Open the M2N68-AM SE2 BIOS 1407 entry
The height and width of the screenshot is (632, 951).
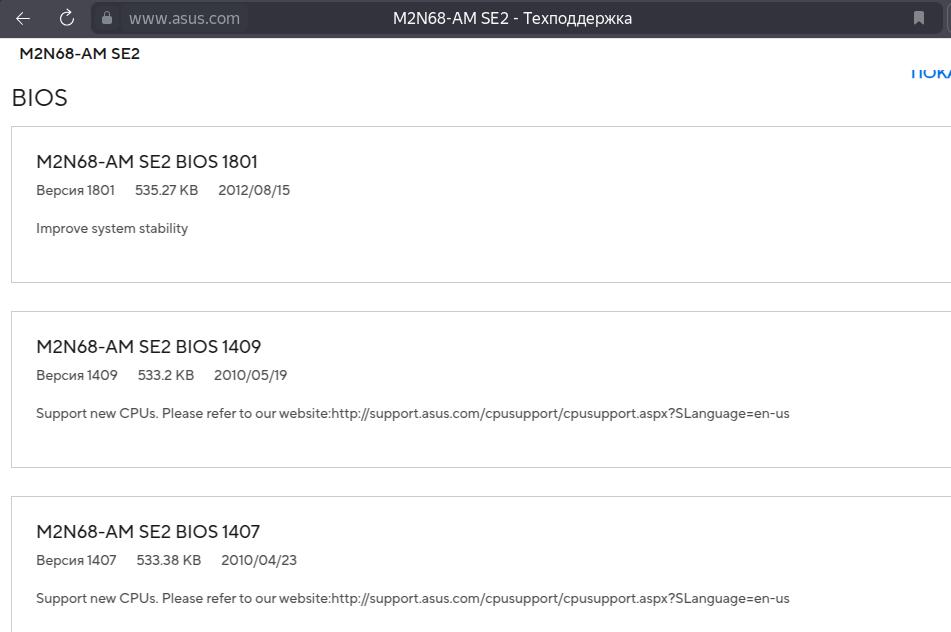[148, 532]
